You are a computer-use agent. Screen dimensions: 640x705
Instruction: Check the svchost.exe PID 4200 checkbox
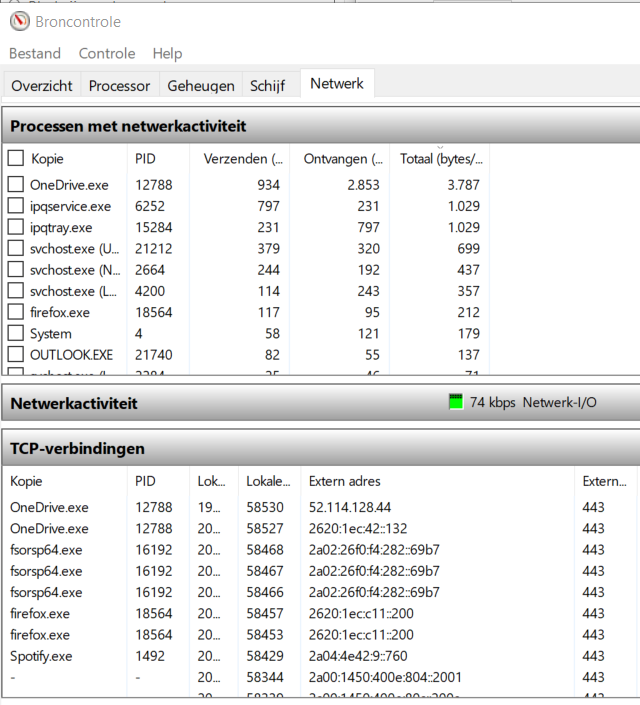click(16, 290)
